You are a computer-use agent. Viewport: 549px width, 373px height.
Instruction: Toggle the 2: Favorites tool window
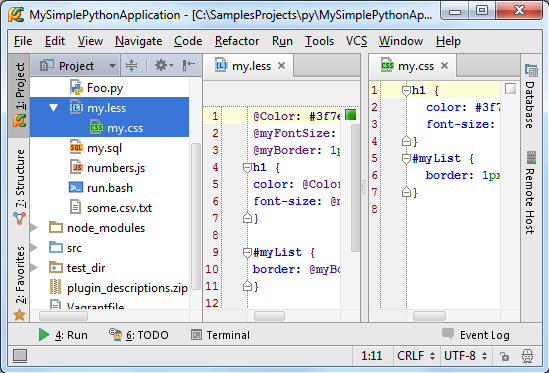20,283
